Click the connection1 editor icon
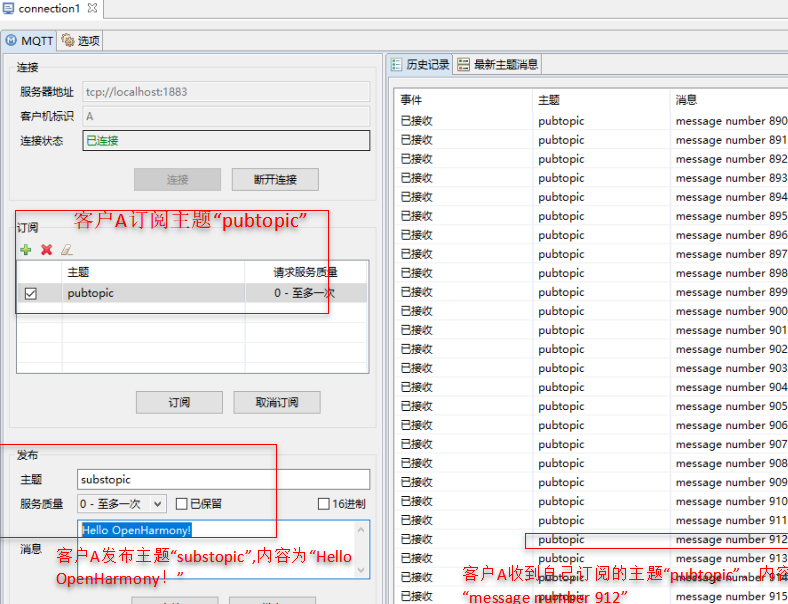 point(9,8)
